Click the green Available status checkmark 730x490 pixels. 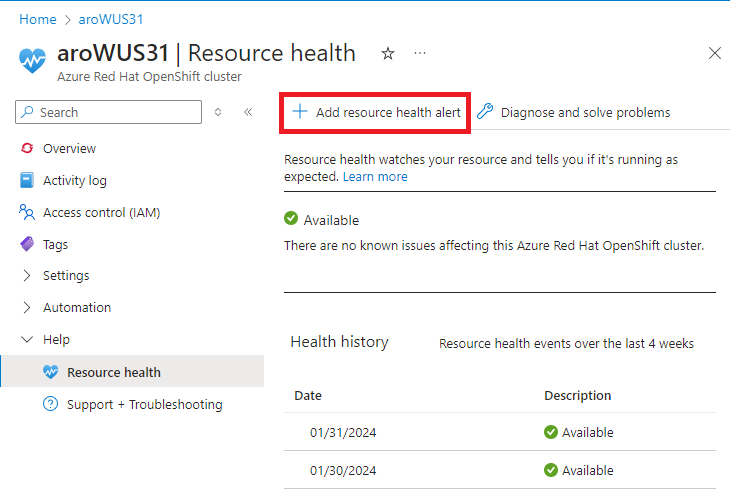291,218
